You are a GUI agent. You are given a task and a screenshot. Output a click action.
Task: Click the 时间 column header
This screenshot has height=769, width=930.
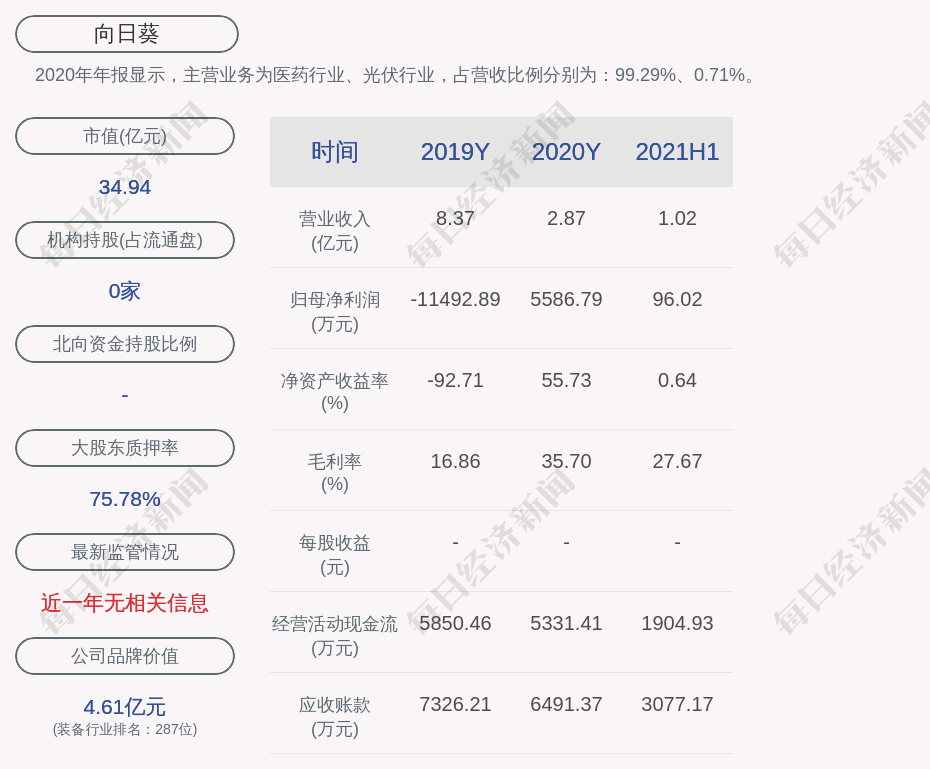335,152
